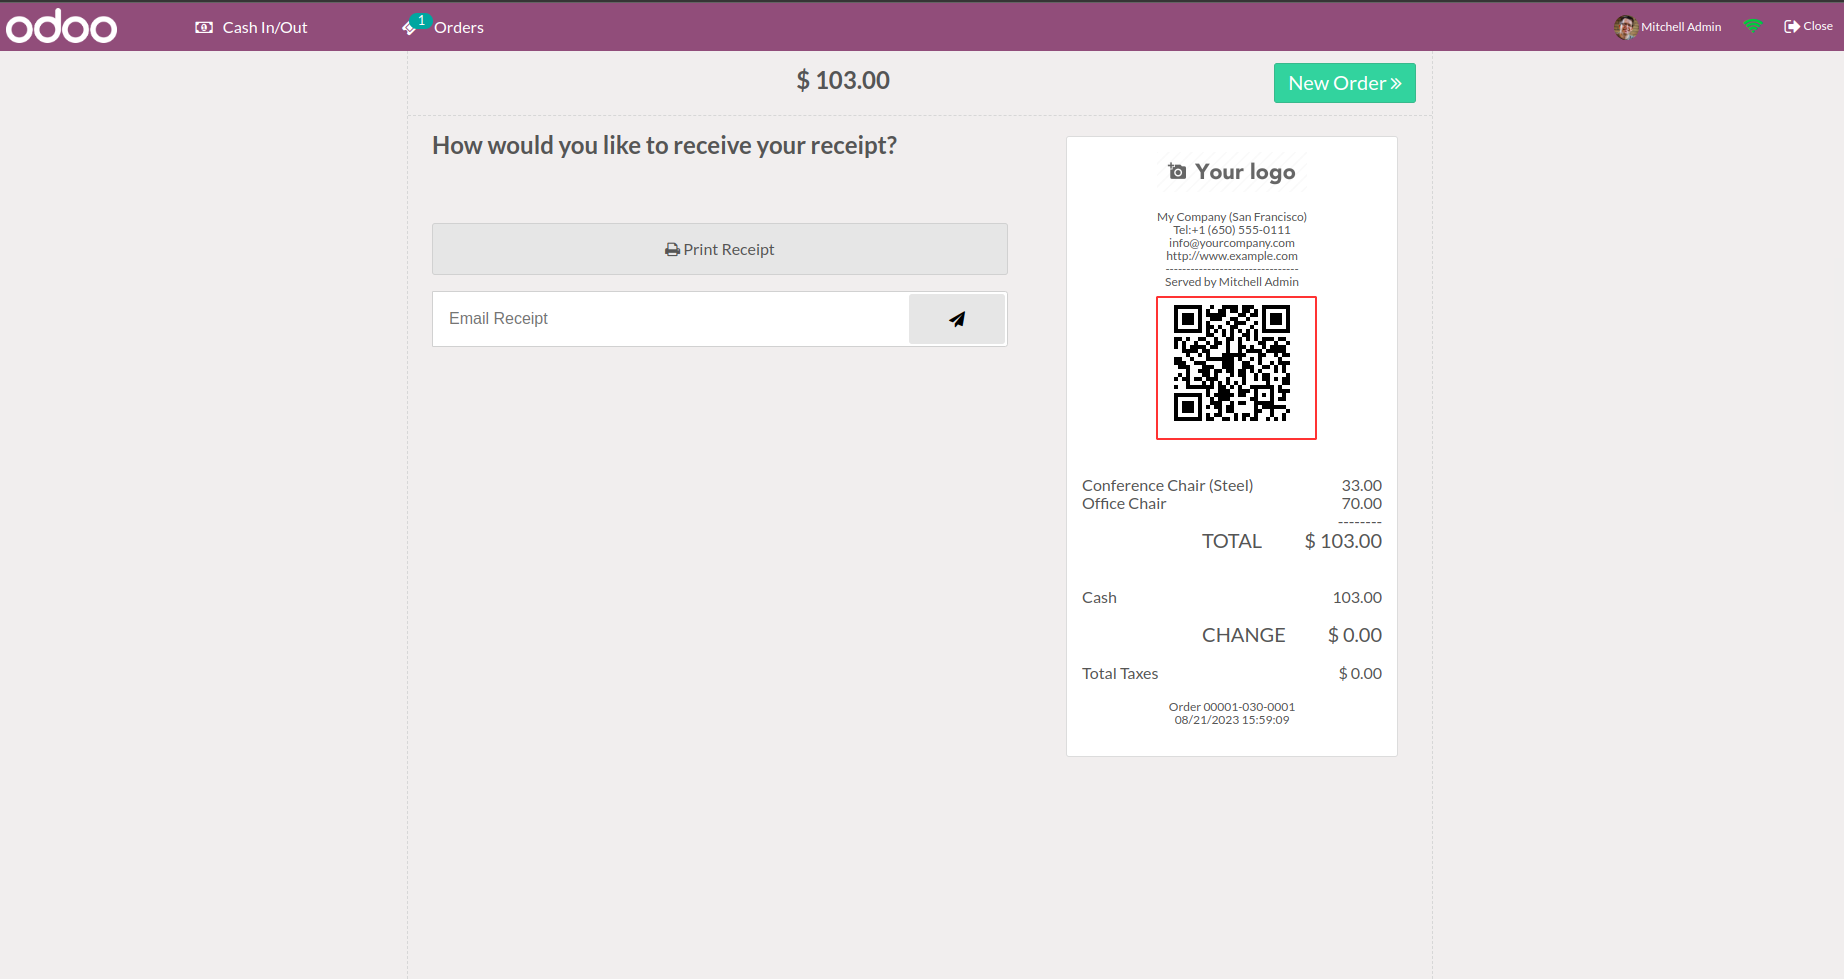The width and height of the screenshot is (1844, 979).
Task: Close the Point of Sale session
Action: (1808, 26)
